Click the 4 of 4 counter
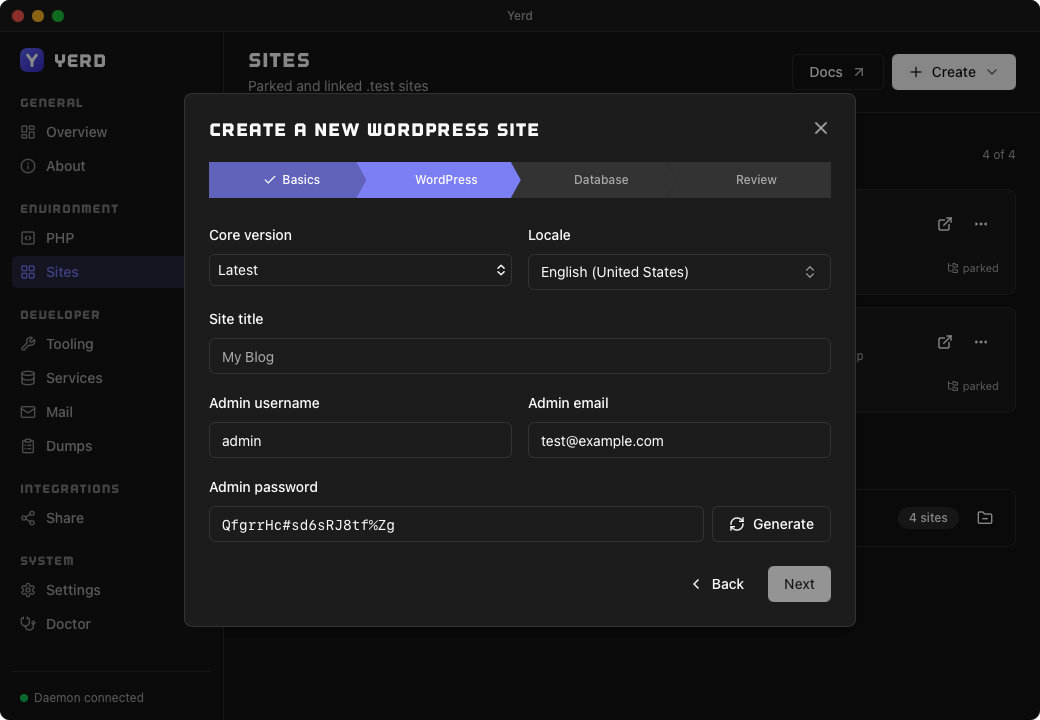Viewport: 1040px width, 720px height. (x=998, y=154)
